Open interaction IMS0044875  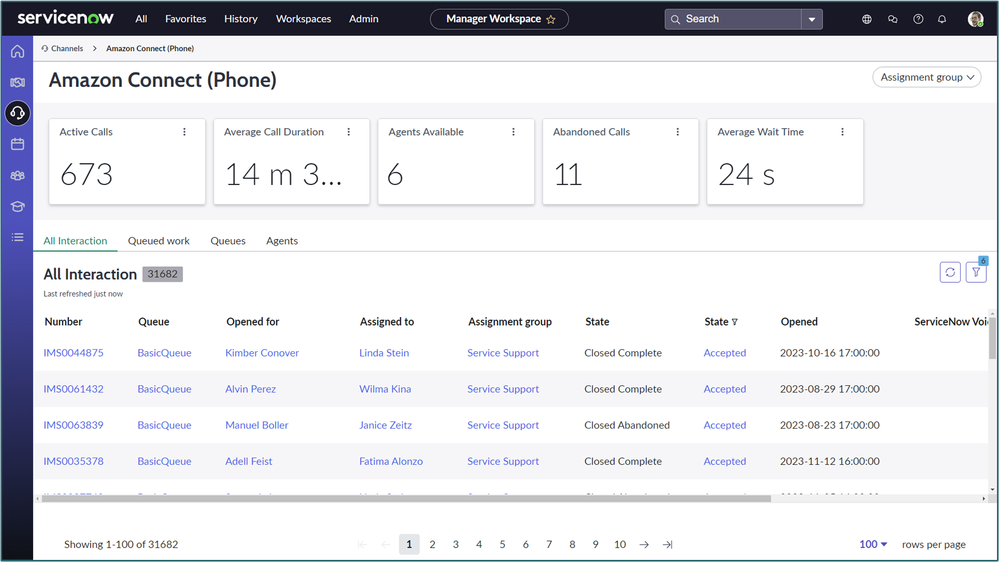click(x=73, y=352)
